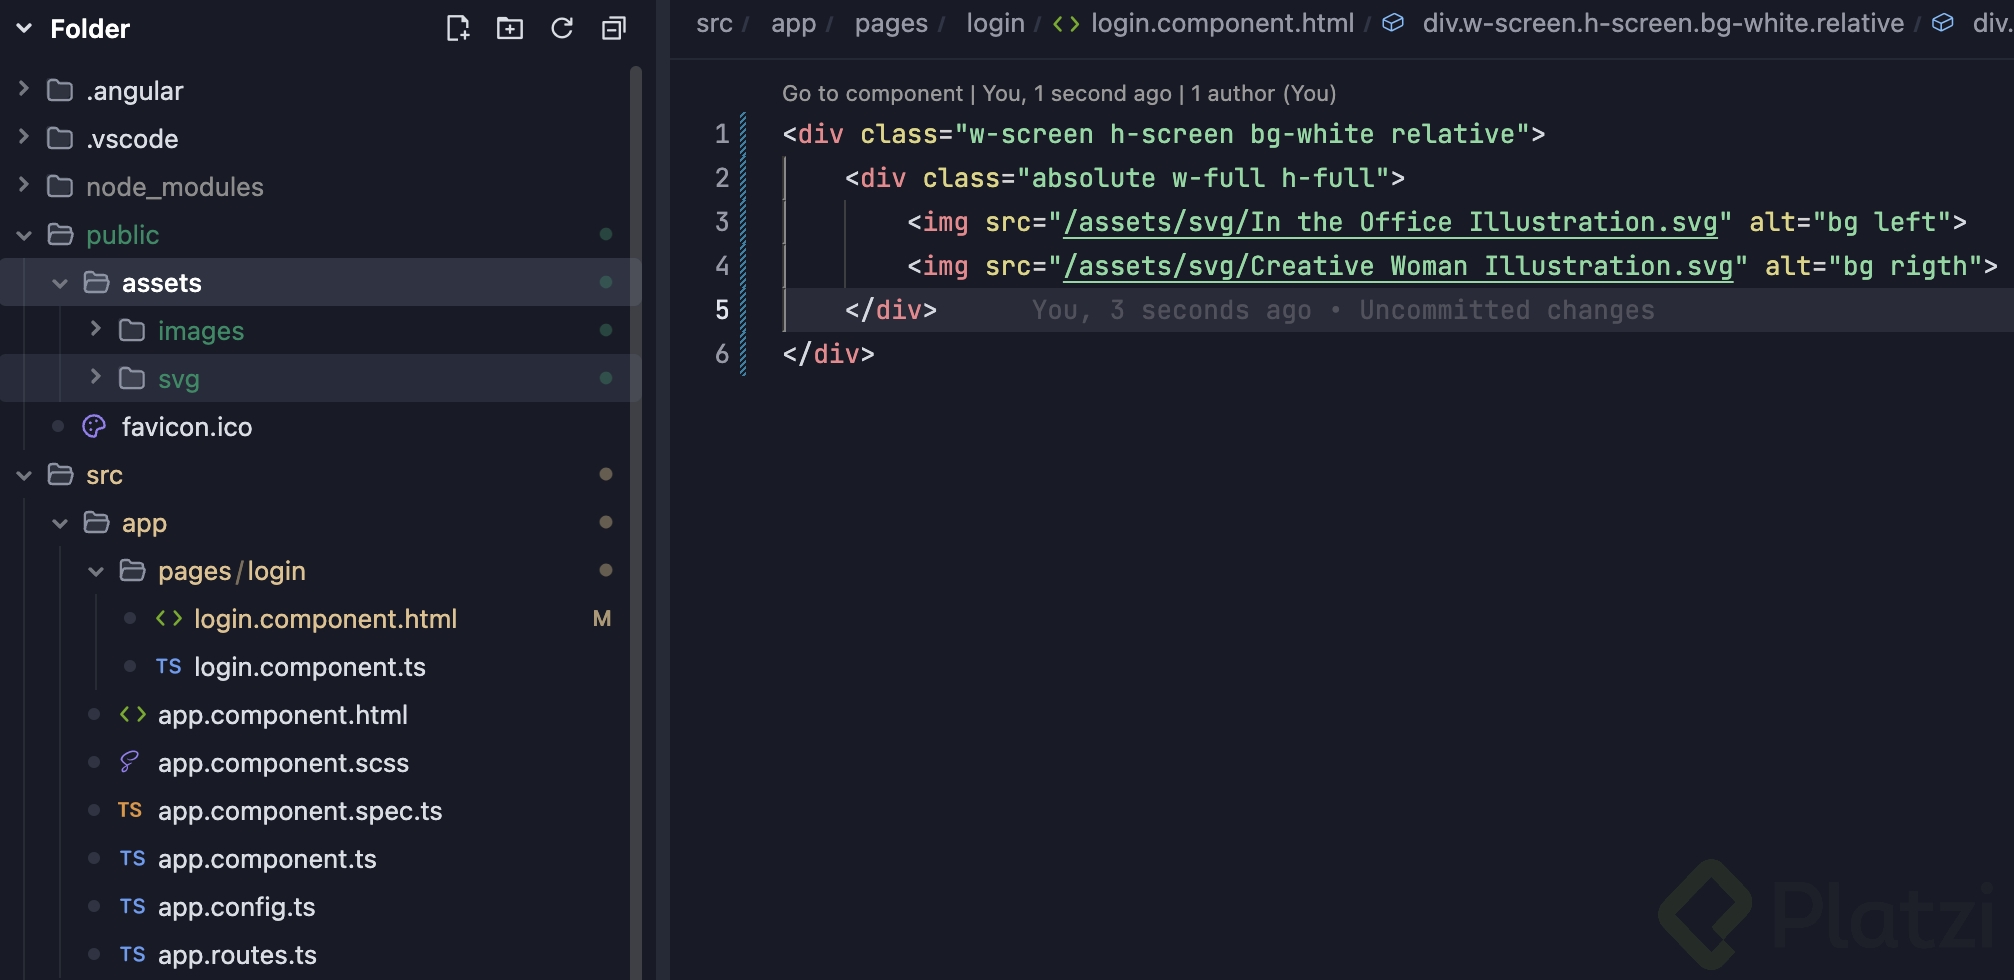Open app.component.html file
This screenshot has width=2014, height=980.
click(x=283, y=715)
